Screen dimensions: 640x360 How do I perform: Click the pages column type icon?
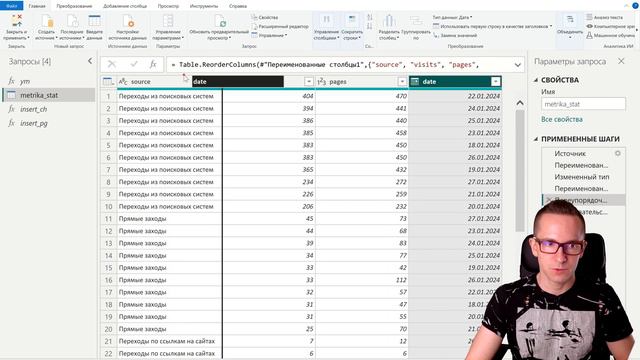tap(322, 82)
